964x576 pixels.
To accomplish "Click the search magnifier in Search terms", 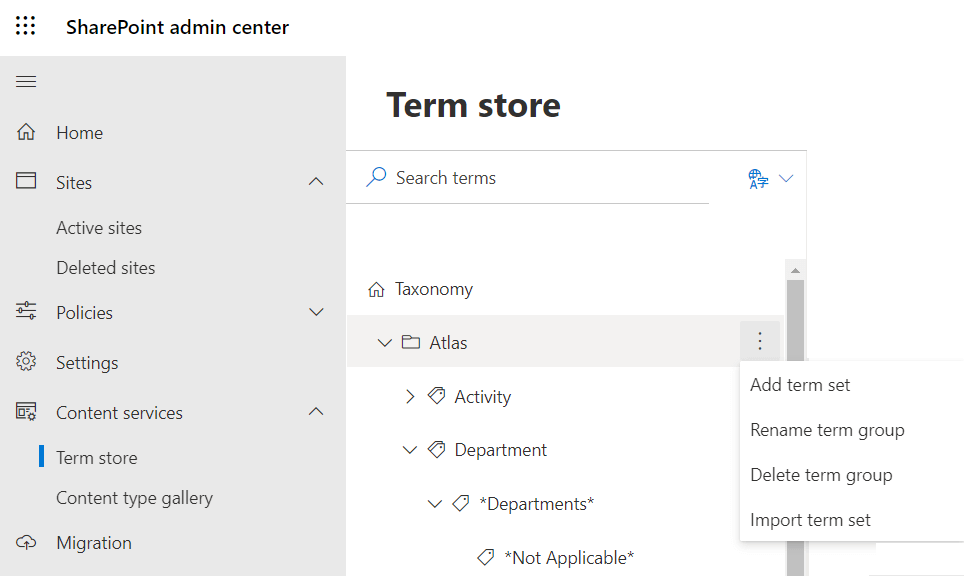I will (375, 177).
